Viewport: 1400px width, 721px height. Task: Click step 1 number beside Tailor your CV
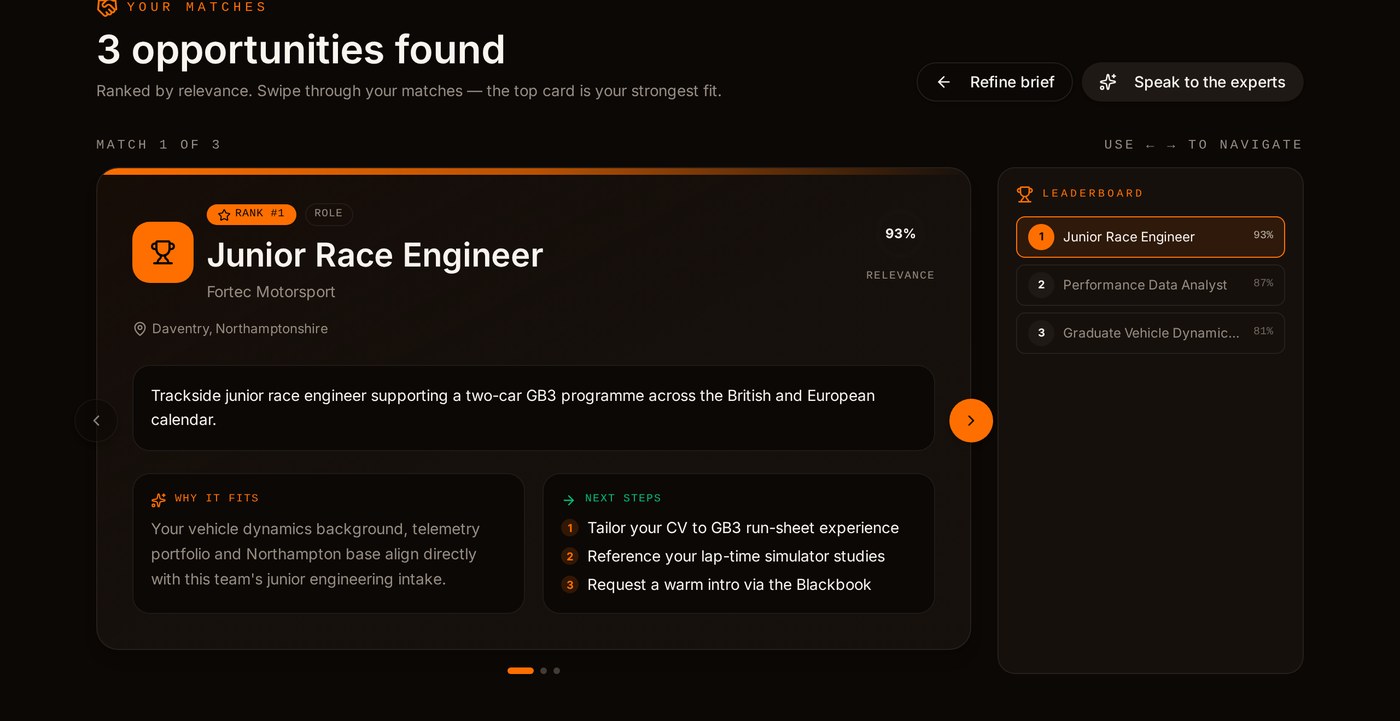(x=570, y=528)
